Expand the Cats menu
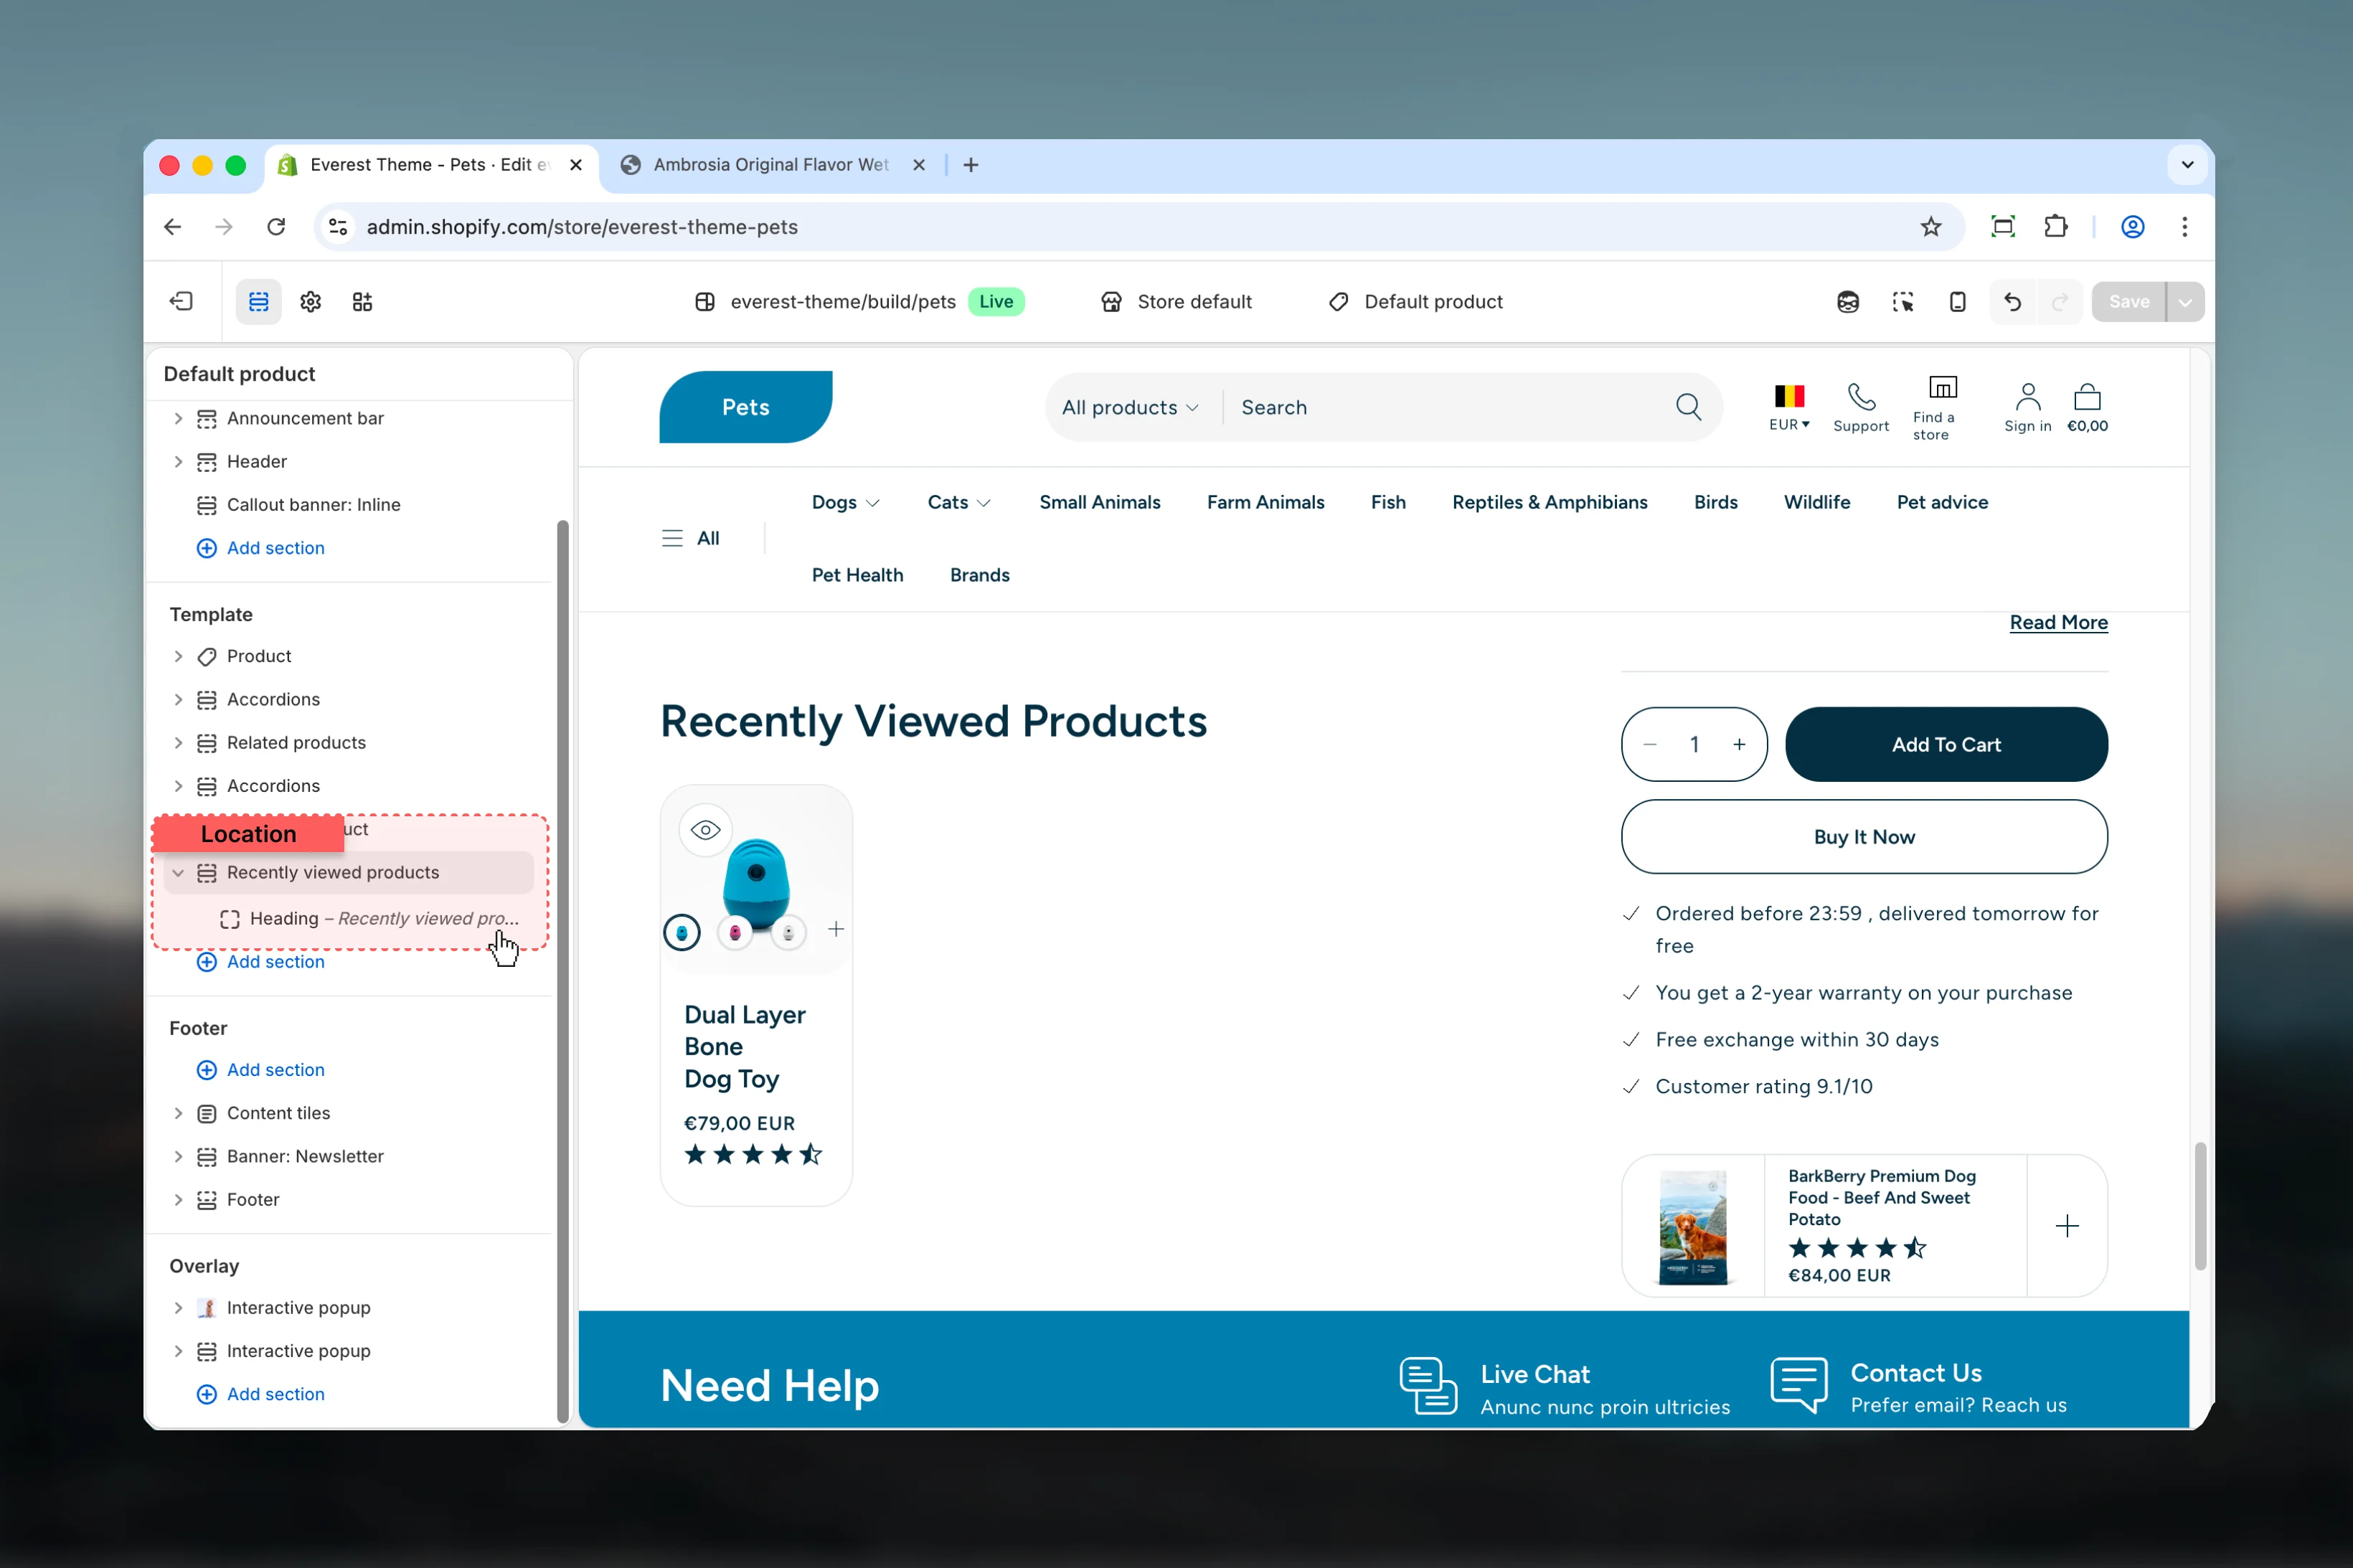The height and width of the screenshot is (1568, 2353). tap(959, 502)
